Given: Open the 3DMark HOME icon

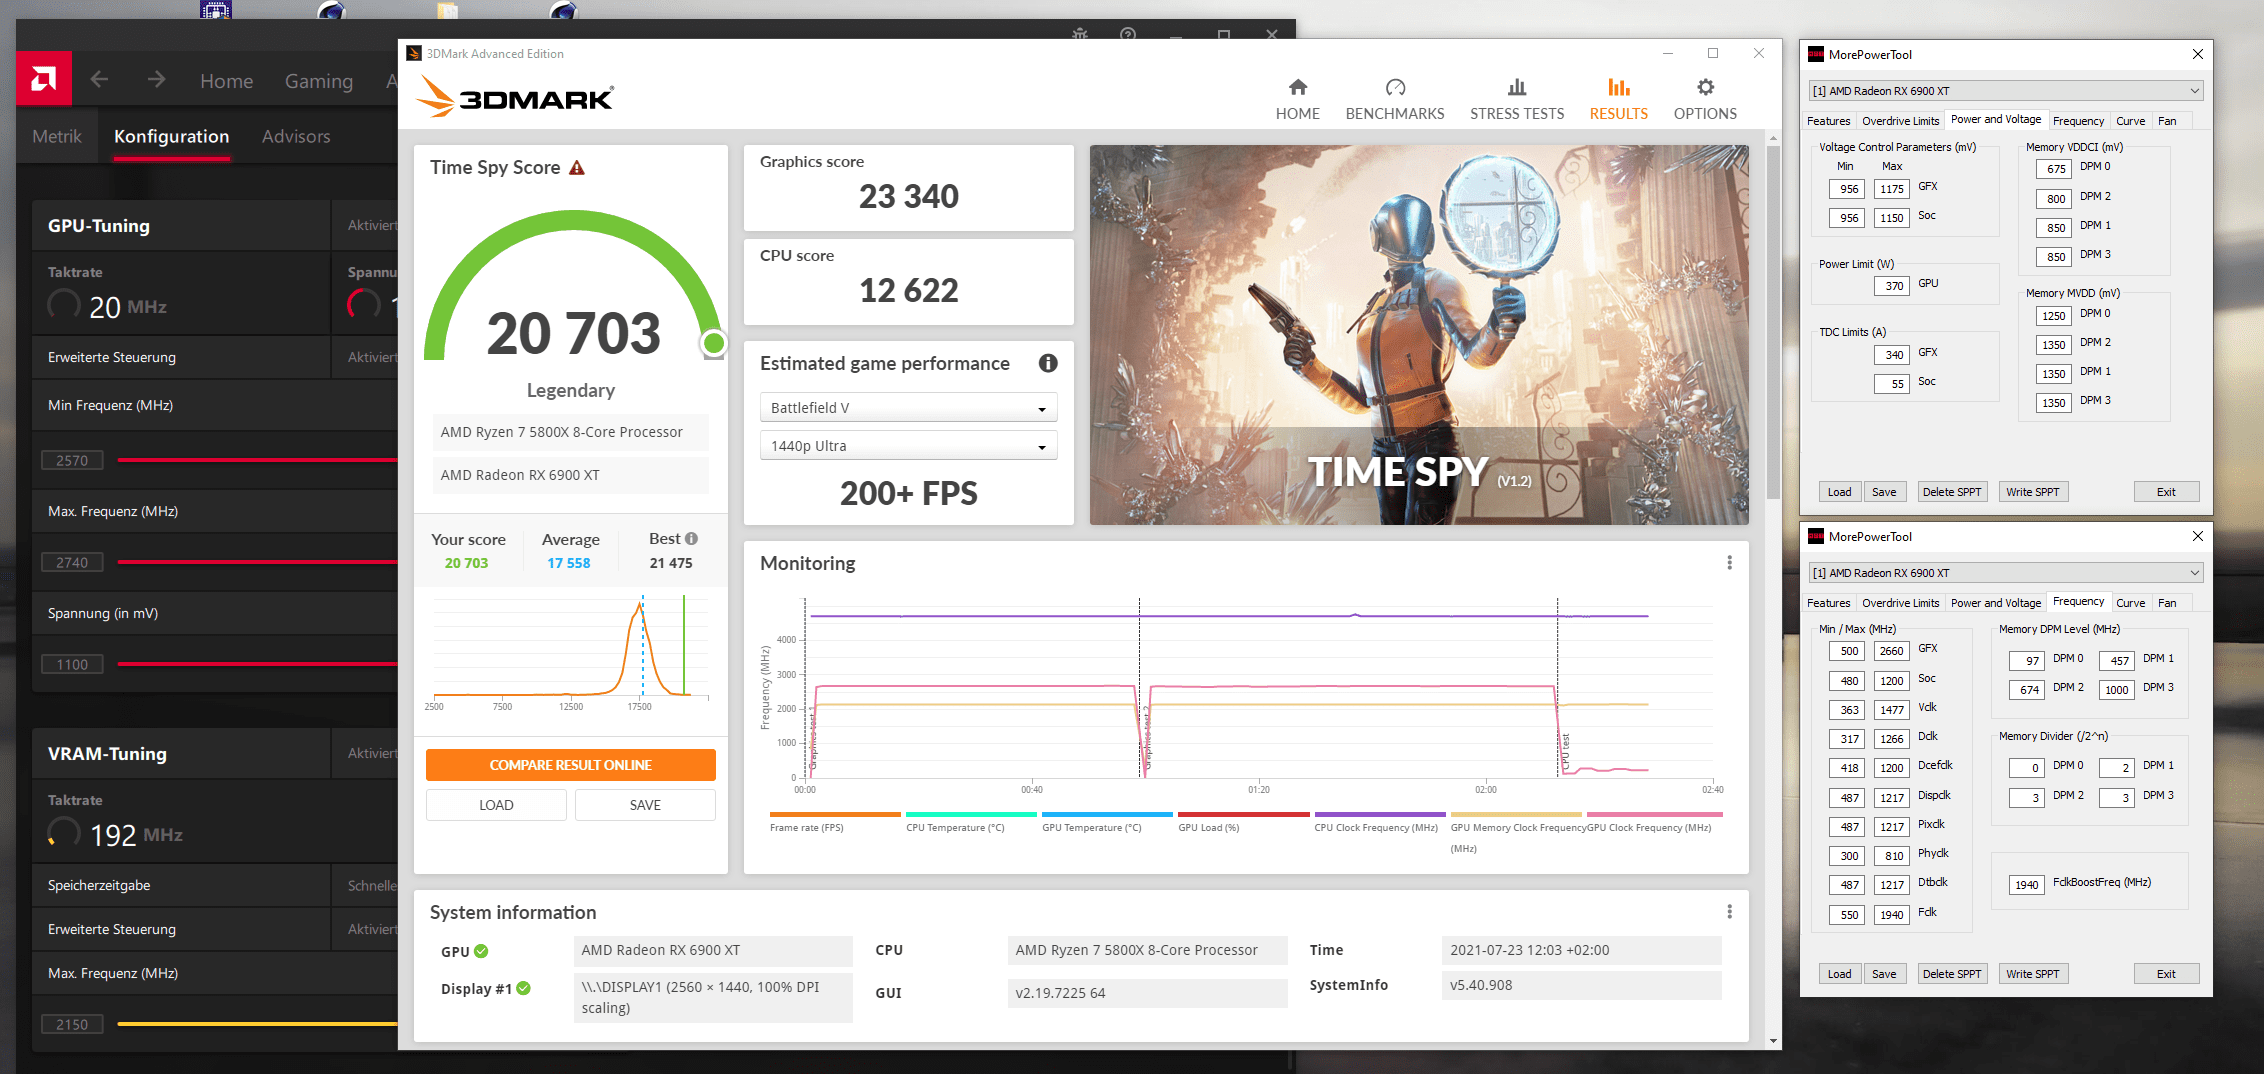Looking at the screenshot, I should tap(1297, 99).
